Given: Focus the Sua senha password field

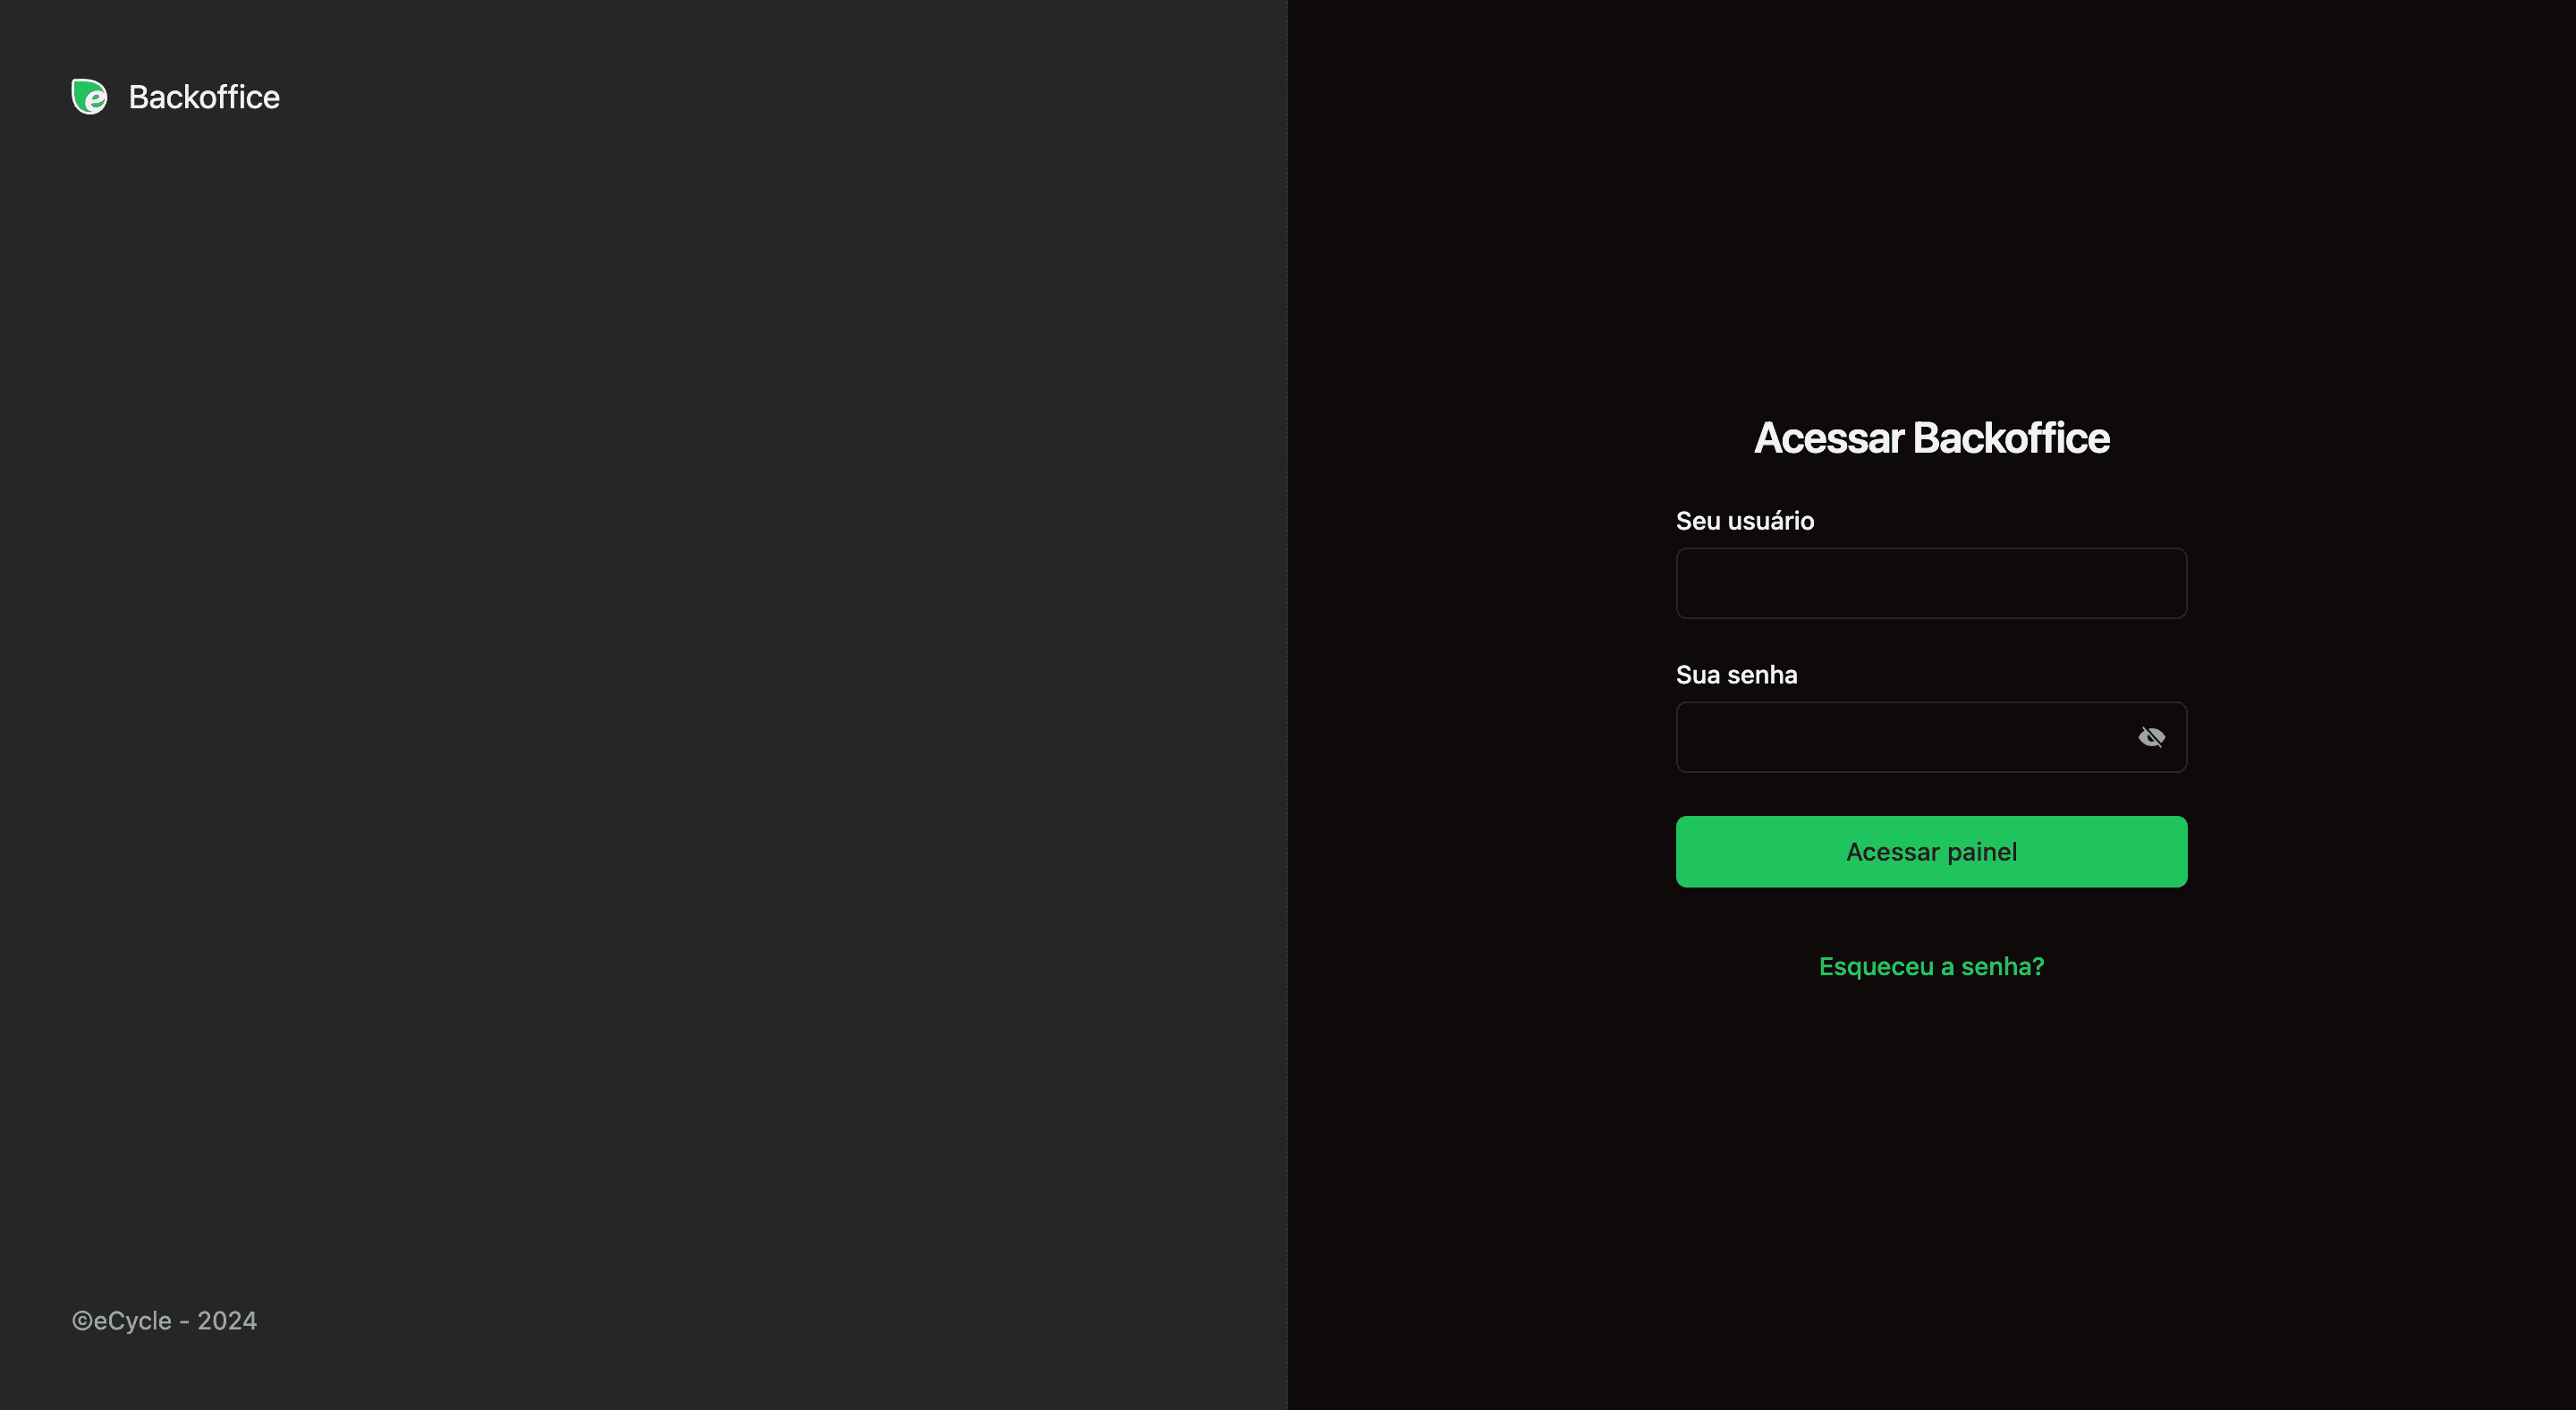Looking at the screenshot, I should pyautogui.click(x=1931, y=737).
